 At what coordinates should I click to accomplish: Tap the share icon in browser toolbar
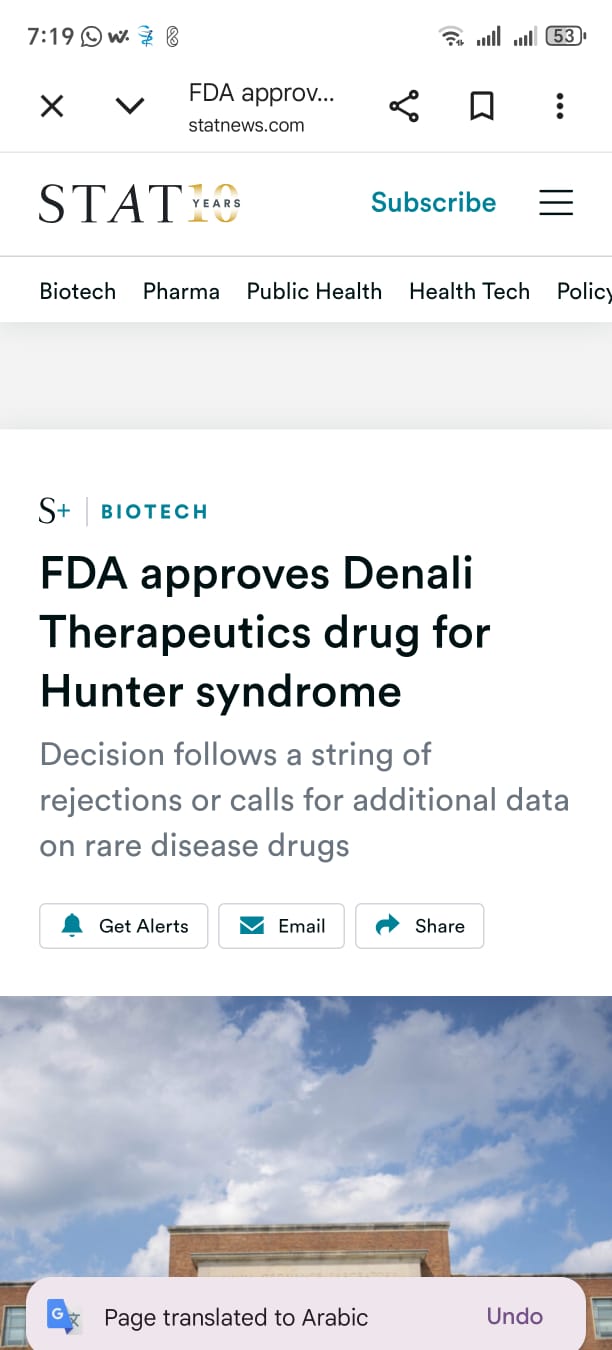pos(404,106)
